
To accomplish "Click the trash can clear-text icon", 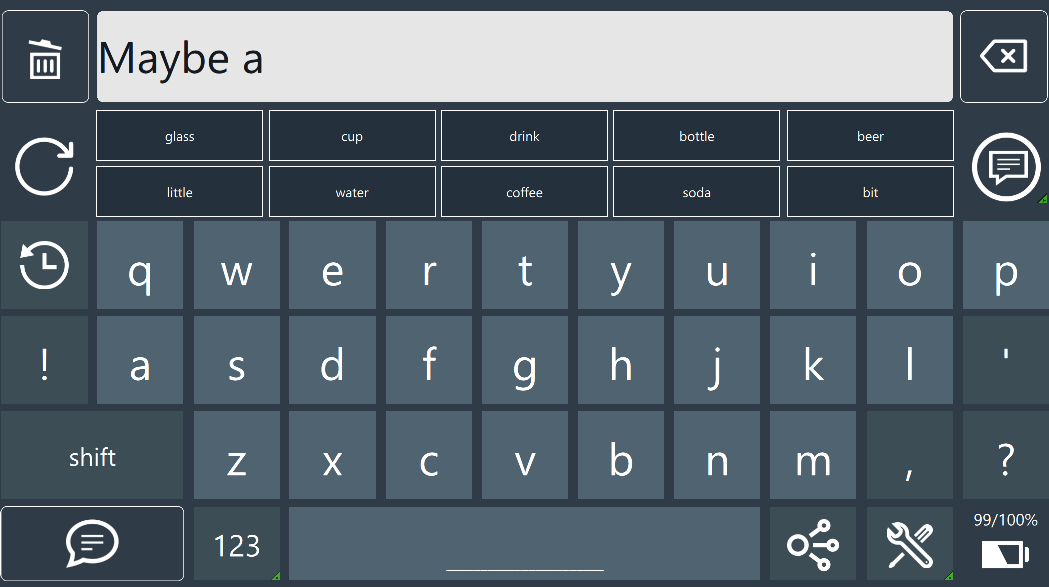I will (x=45, y=57).
